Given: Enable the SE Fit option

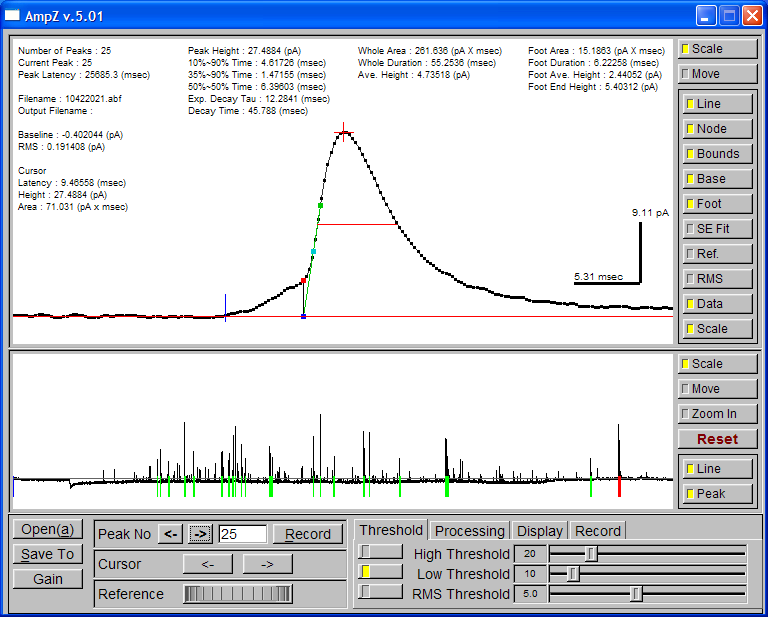Looking at the screenshot, I should pos(718,229).
